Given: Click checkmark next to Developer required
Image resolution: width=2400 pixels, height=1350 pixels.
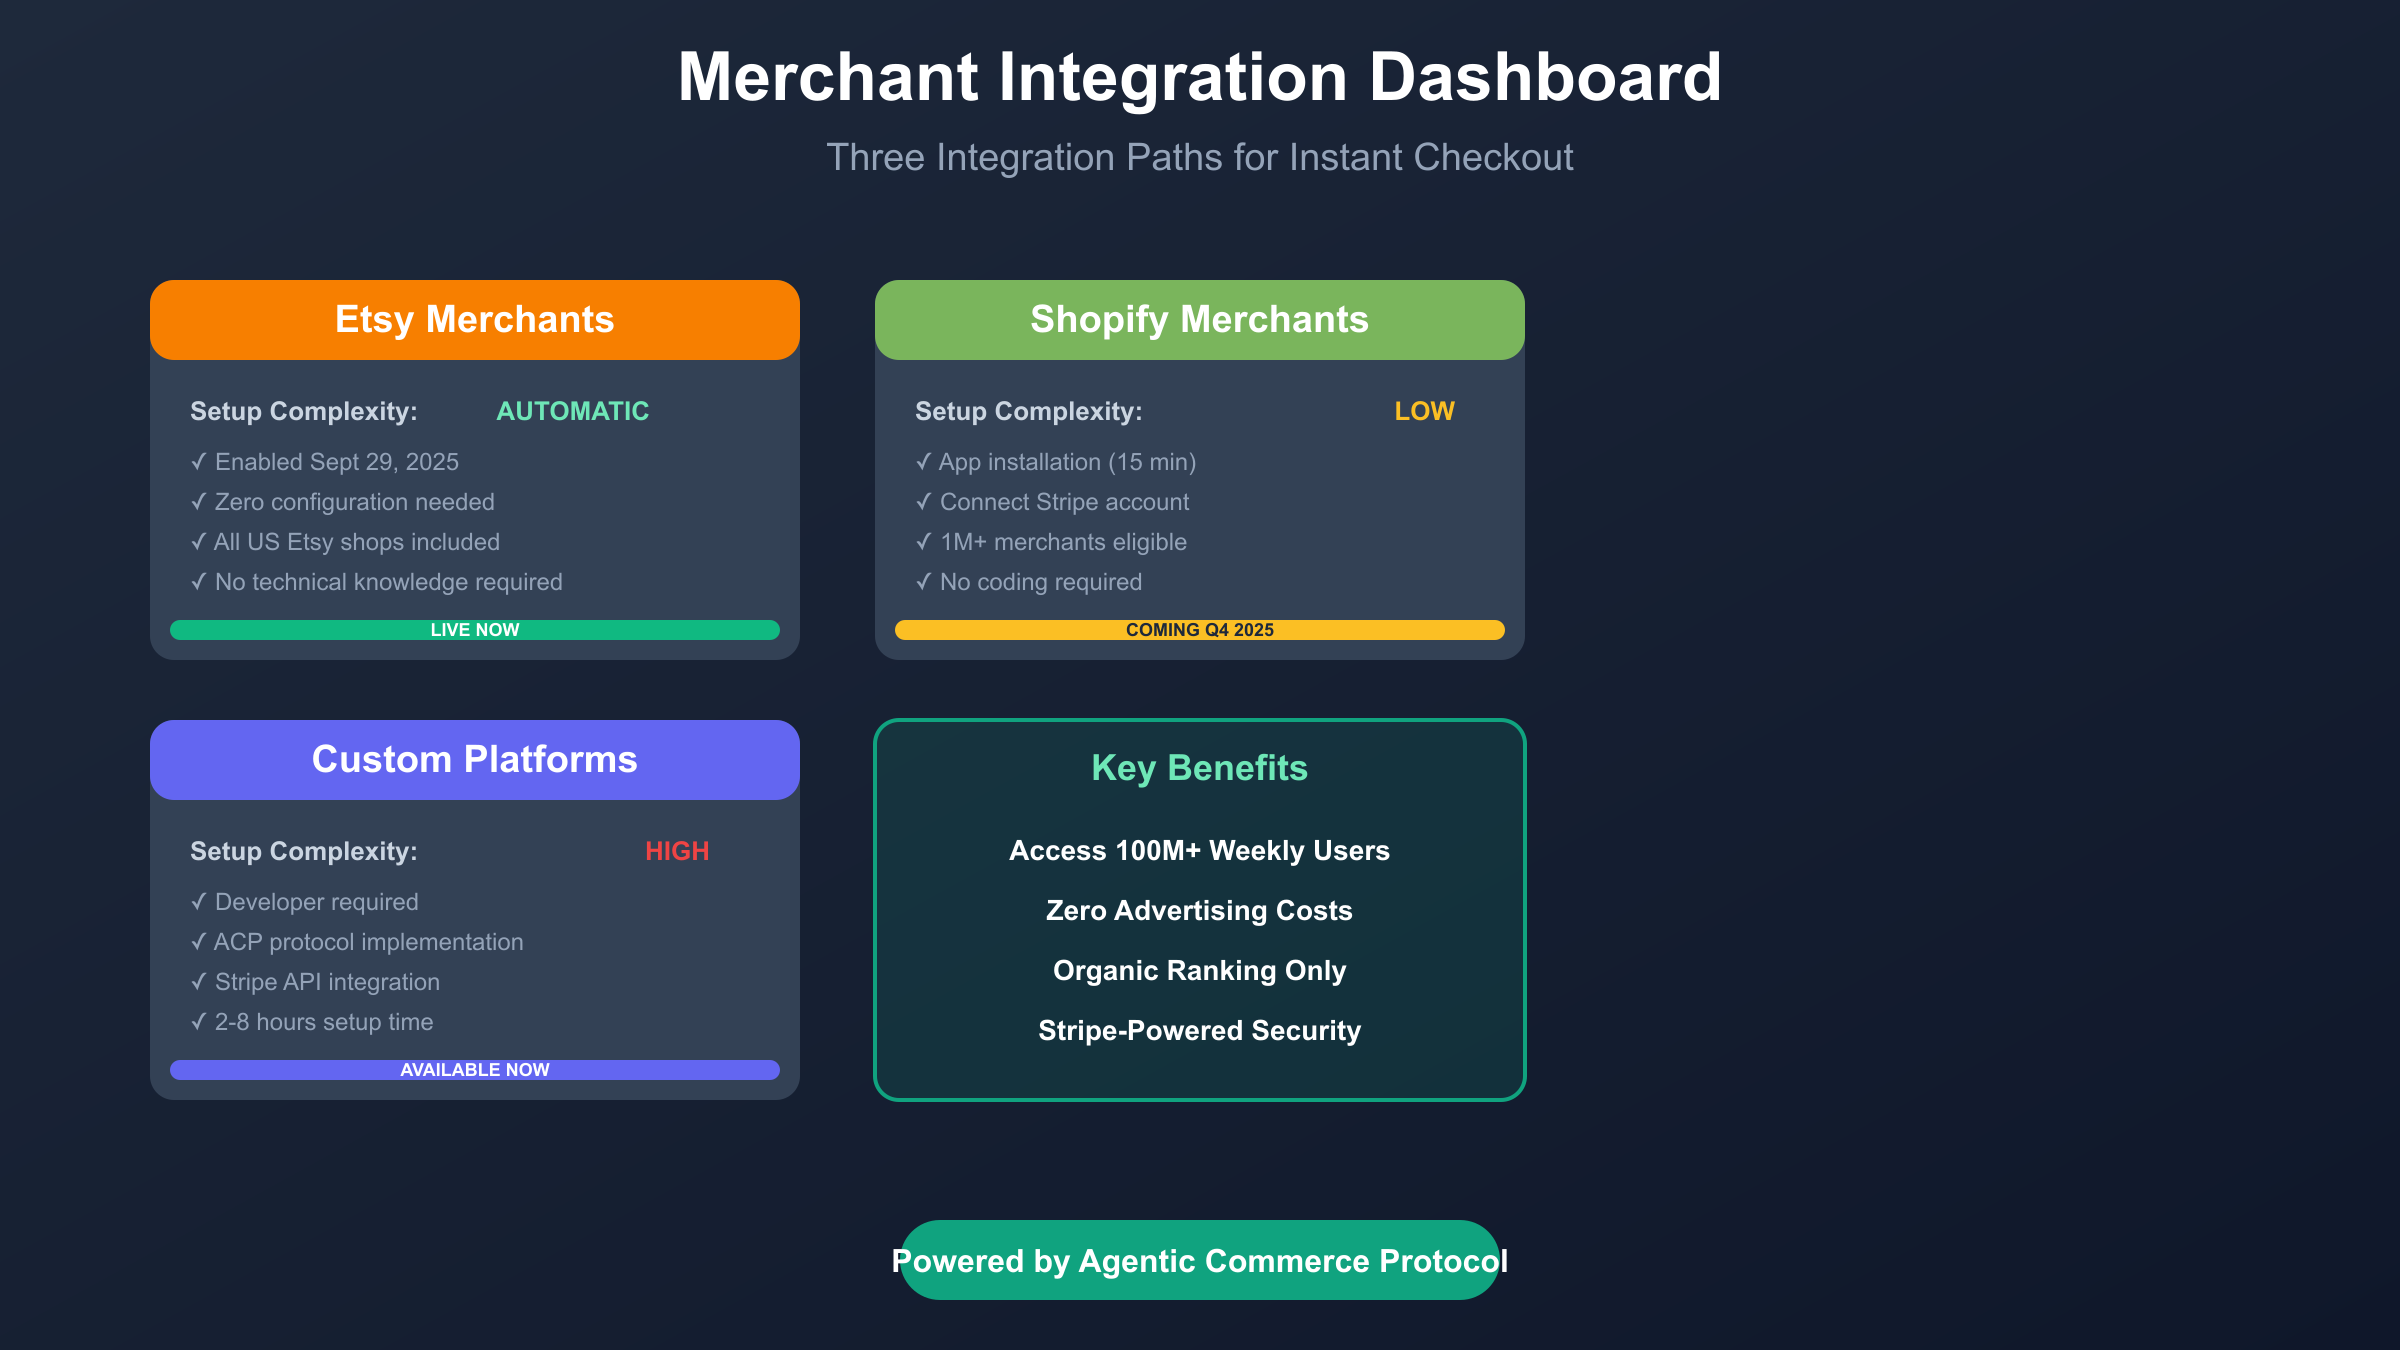Looking at the screenshot, I should [x=198, y=901].
